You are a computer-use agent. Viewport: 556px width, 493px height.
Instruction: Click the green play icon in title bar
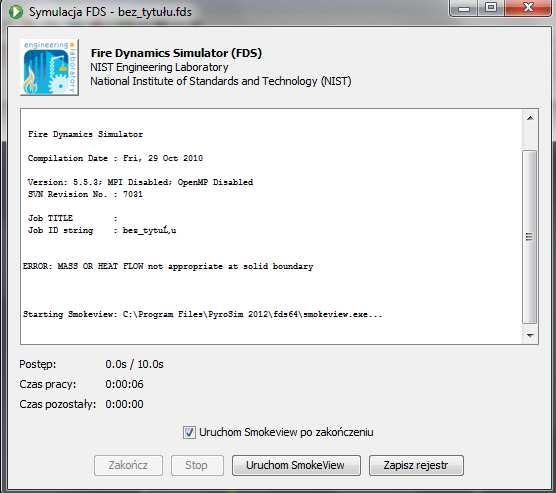[x=16, y=12]
